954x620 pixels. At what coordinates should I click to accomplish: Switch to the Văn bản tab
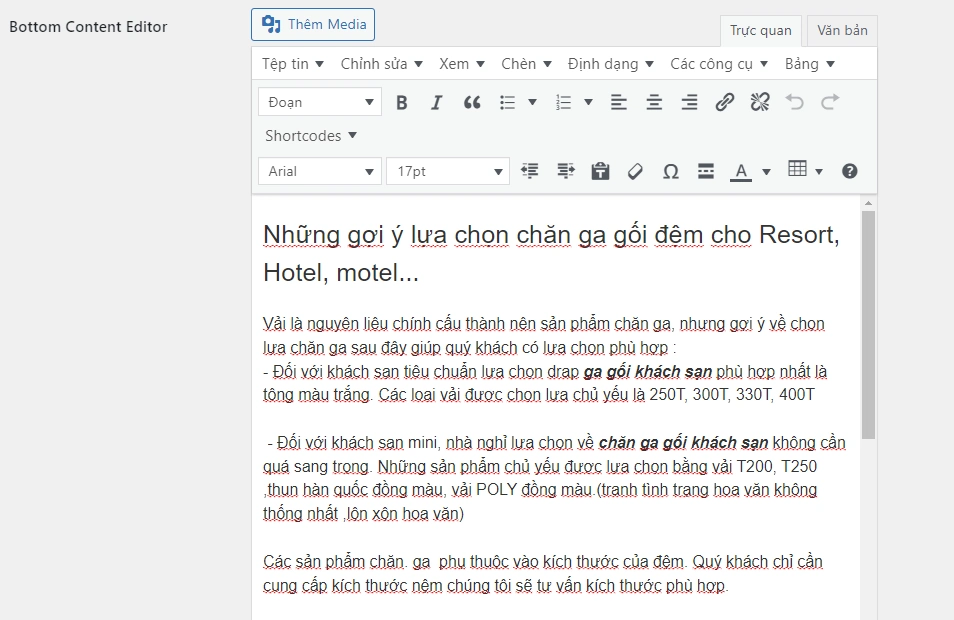pyautogui.click(x=842, y=30)
